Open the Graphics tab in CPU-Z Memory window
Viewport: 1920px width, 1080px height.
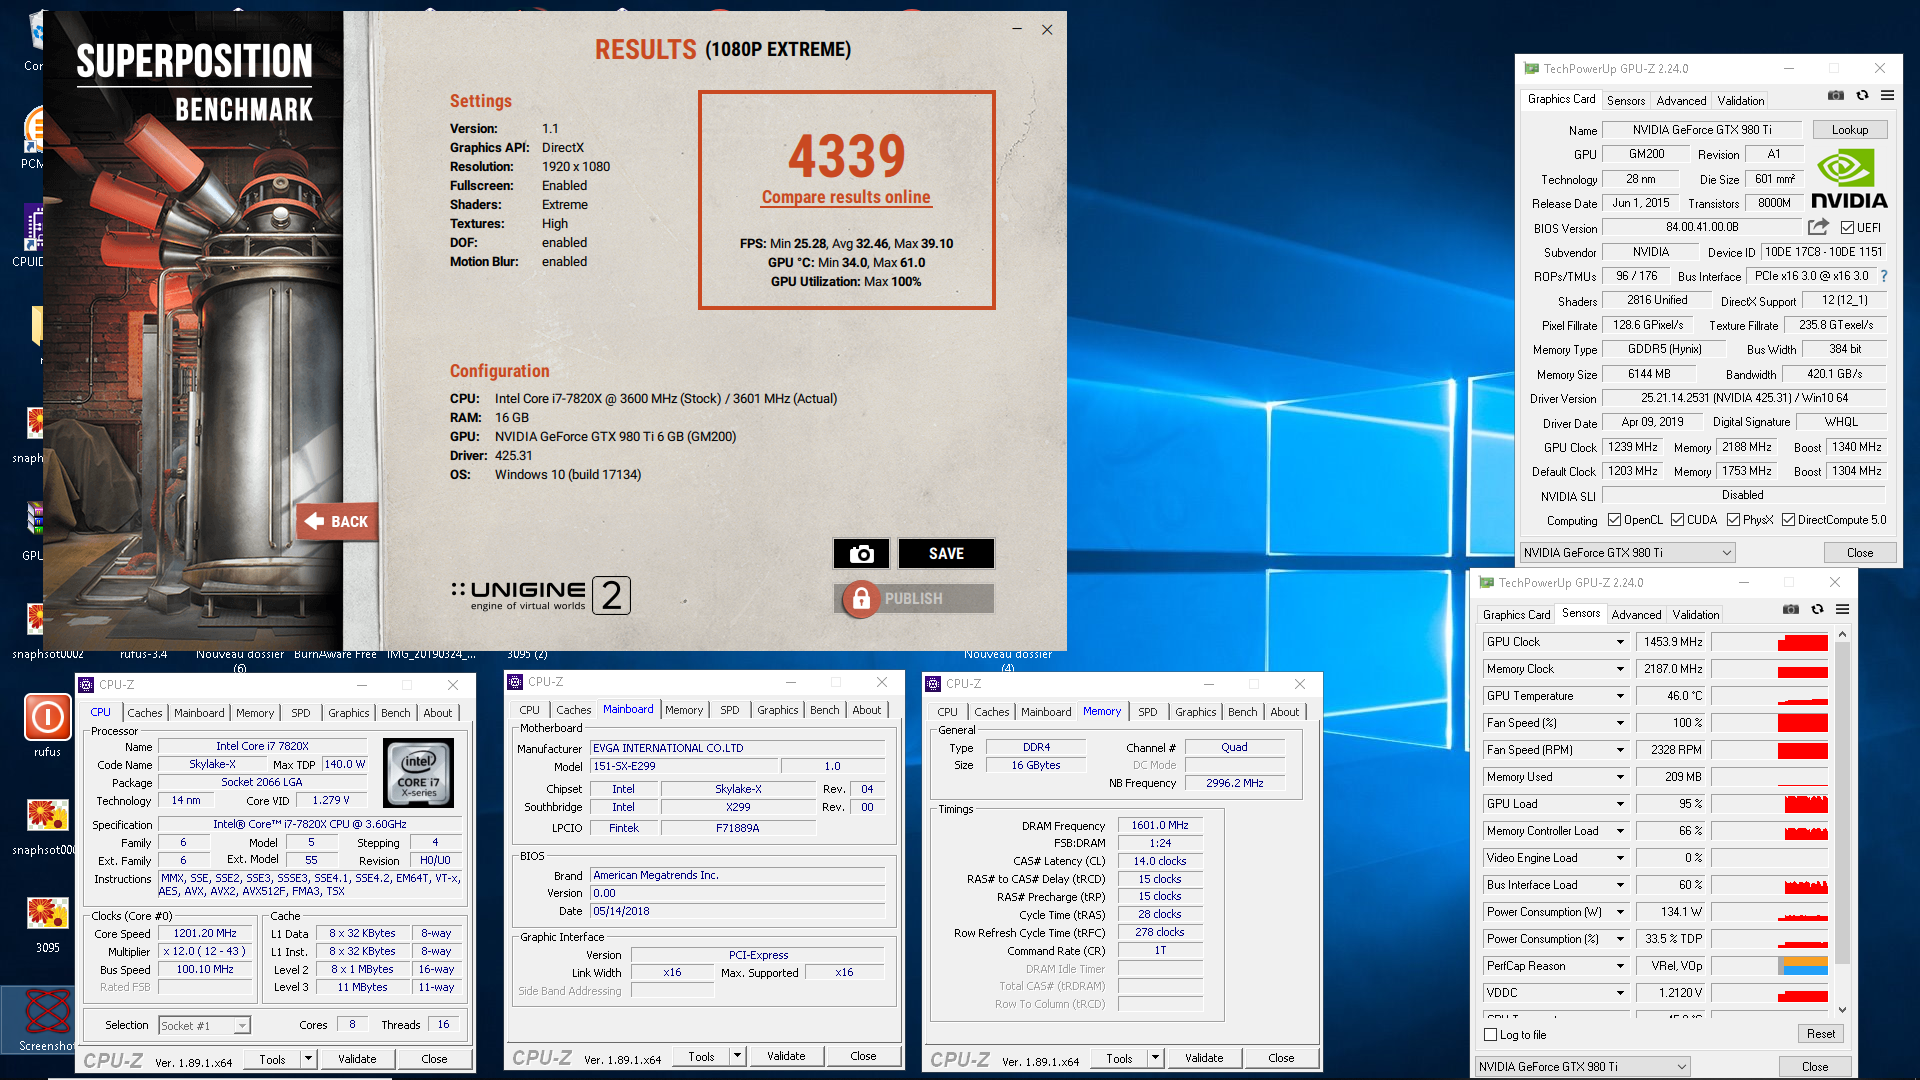tap(1195, 712)
